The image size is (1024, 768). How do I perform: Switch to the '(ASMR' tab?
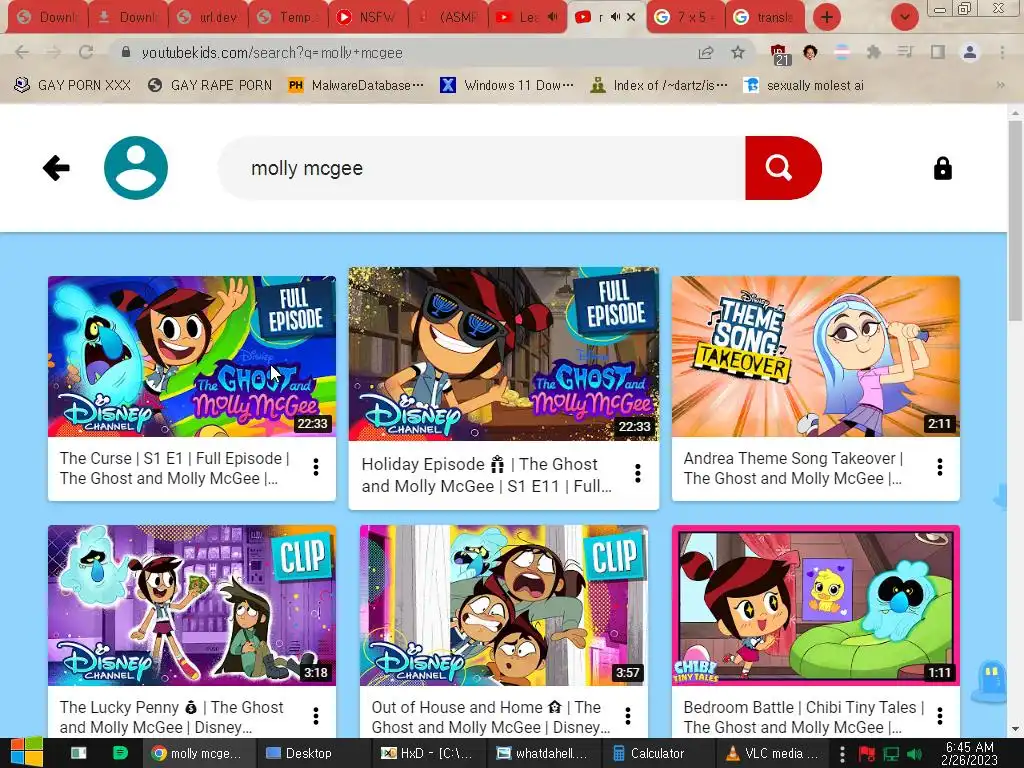tap(447, 17)
